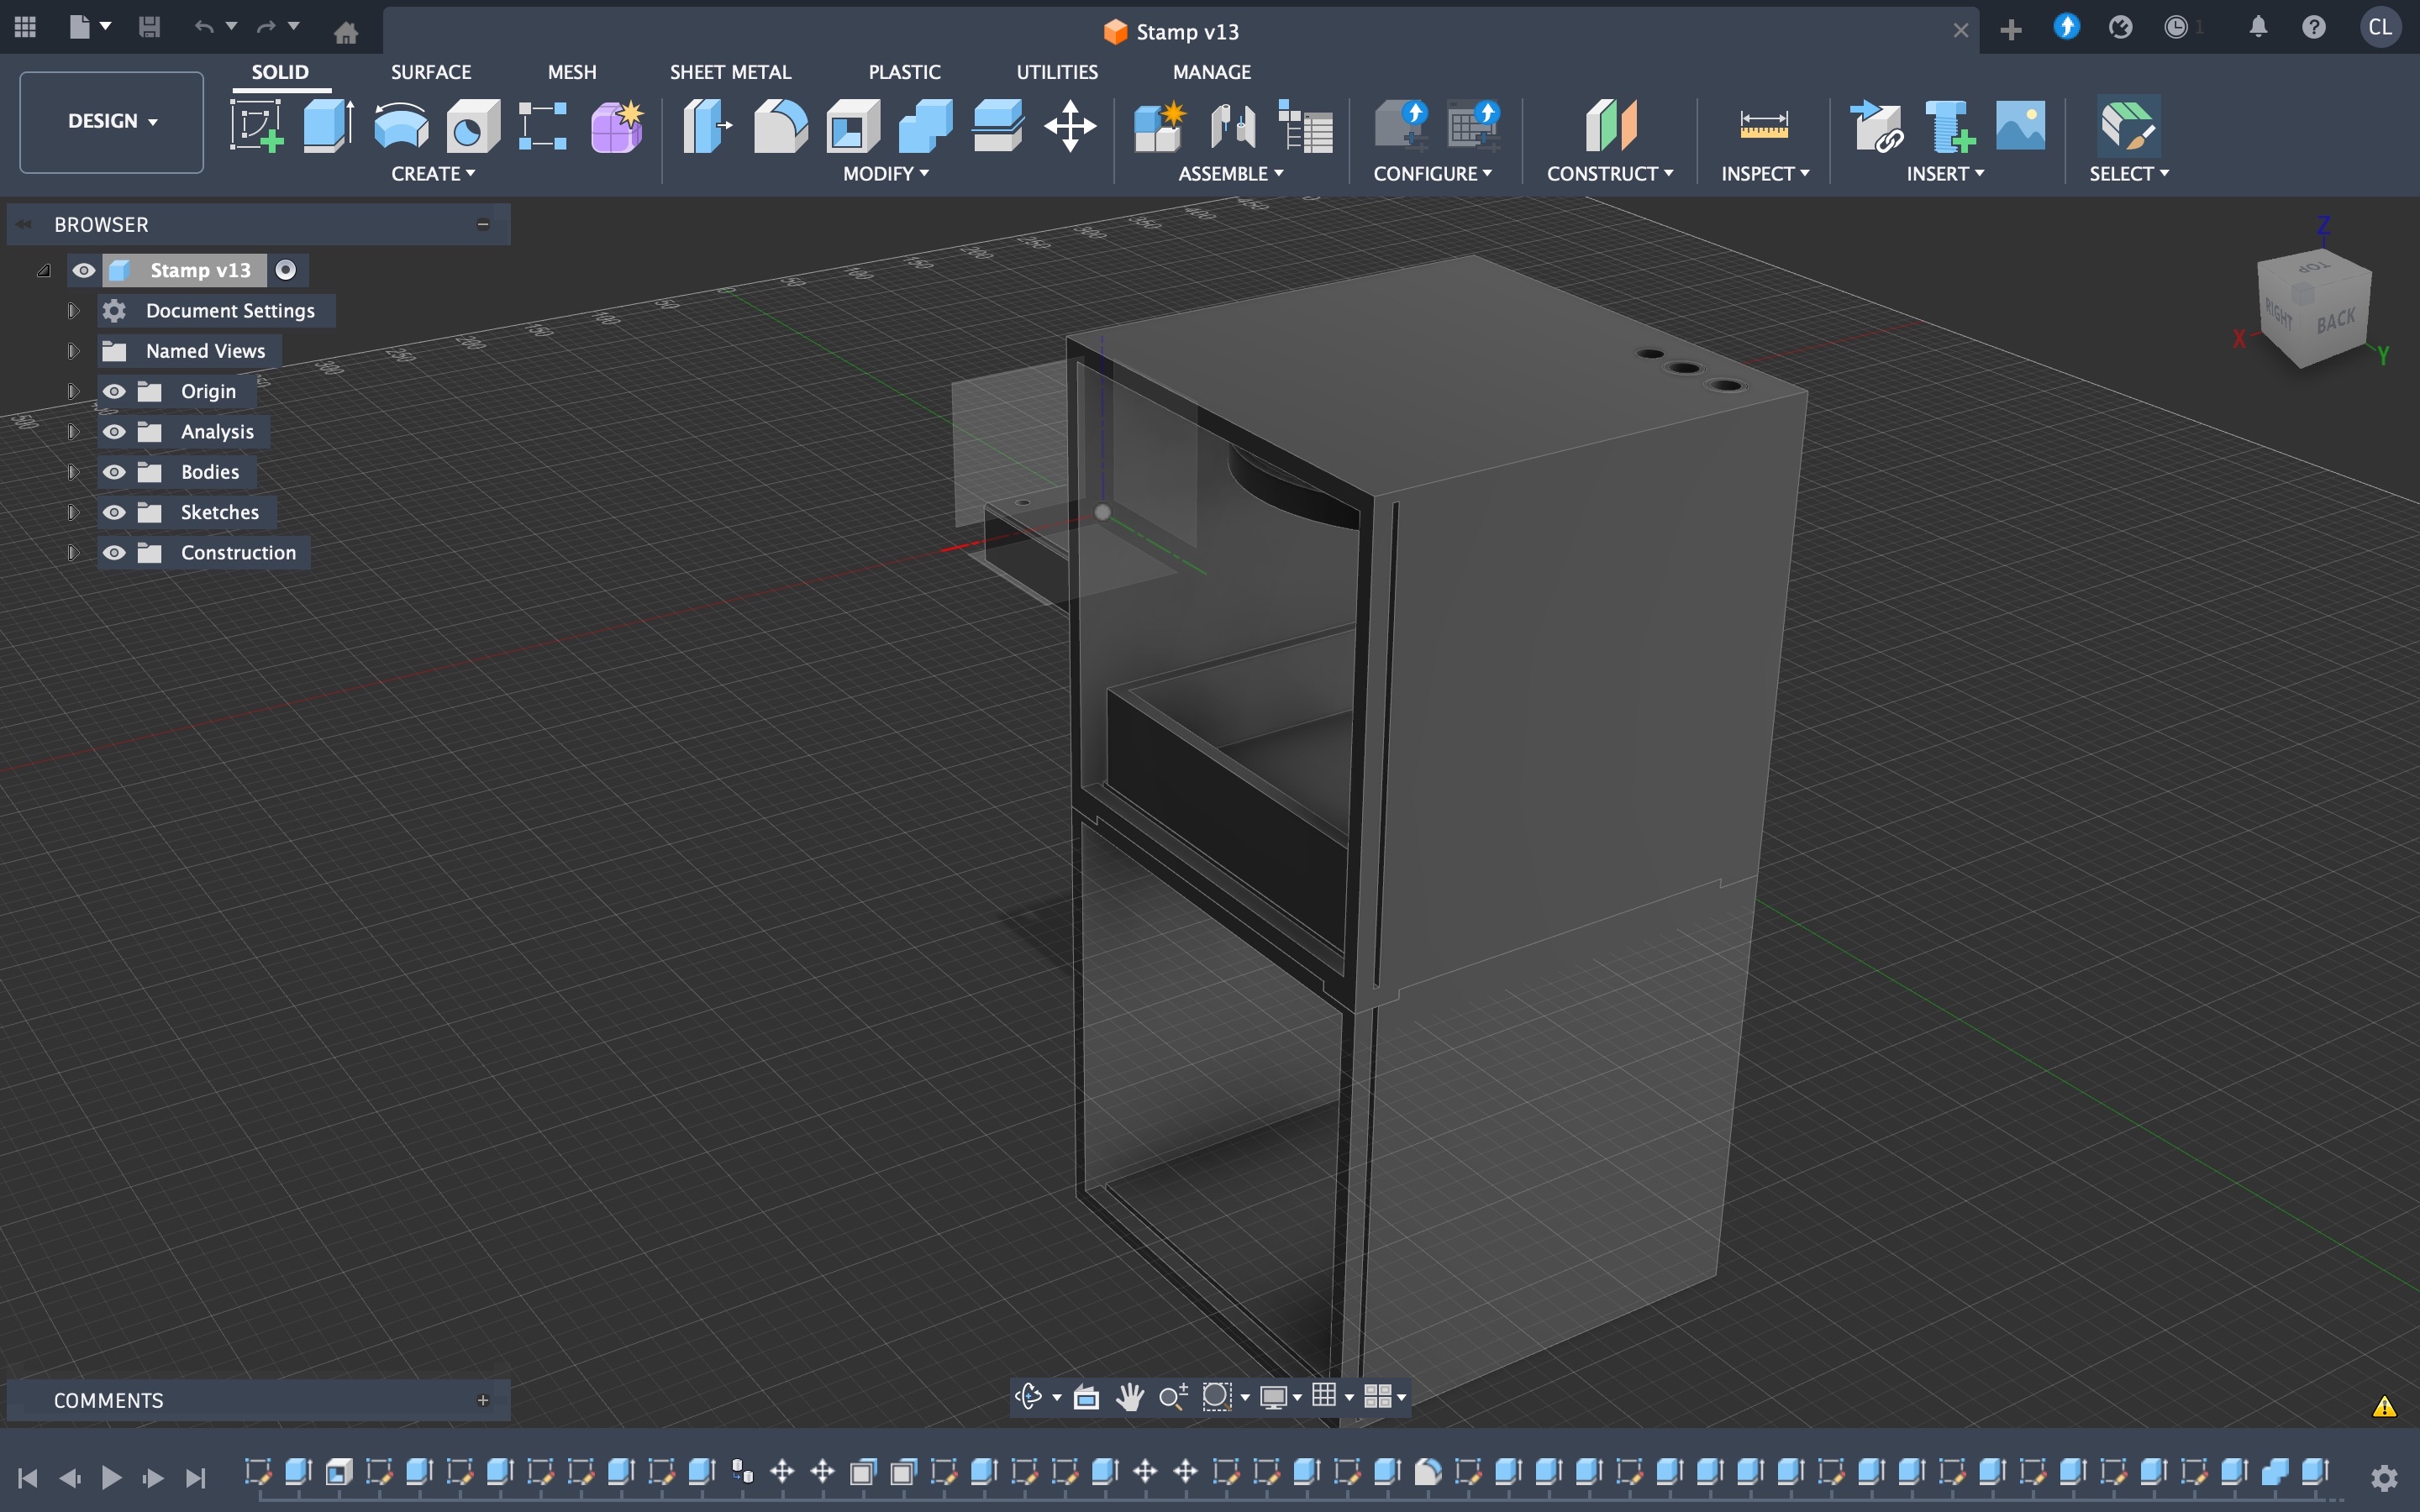This screenshot has height=1512, width=2420.
Task: Expand the Bodies folder
Action: coord(72,472)
